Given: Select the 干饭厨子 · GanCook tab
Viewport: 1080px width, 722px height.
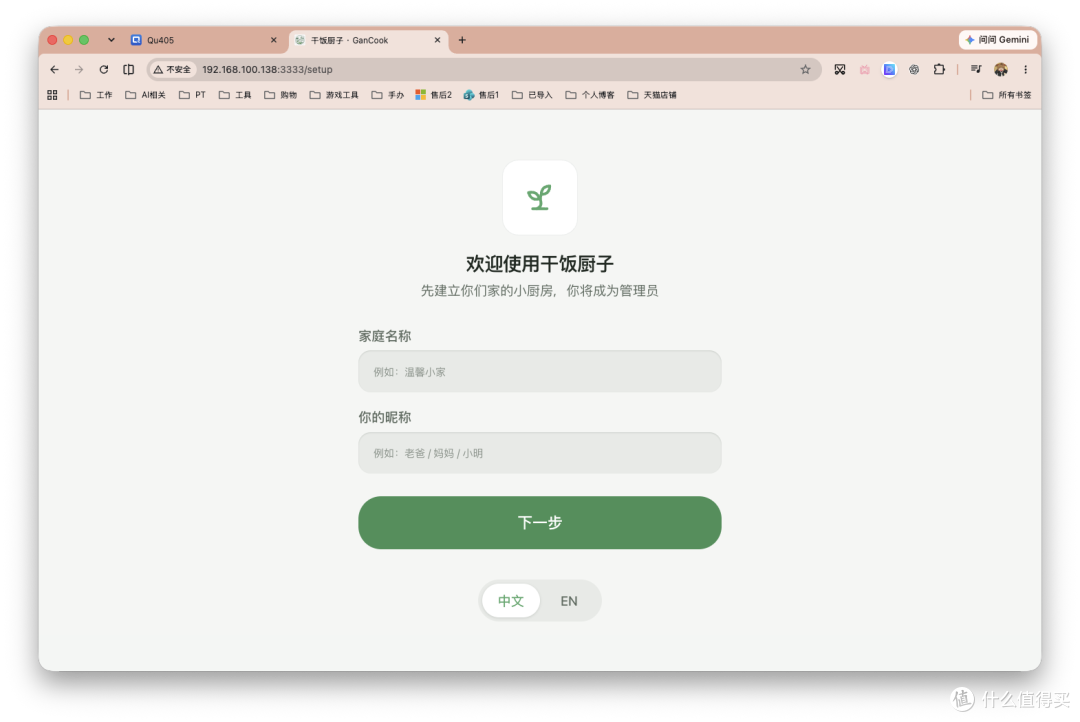Looking at the screenshot, I should (x=368, y=40).
